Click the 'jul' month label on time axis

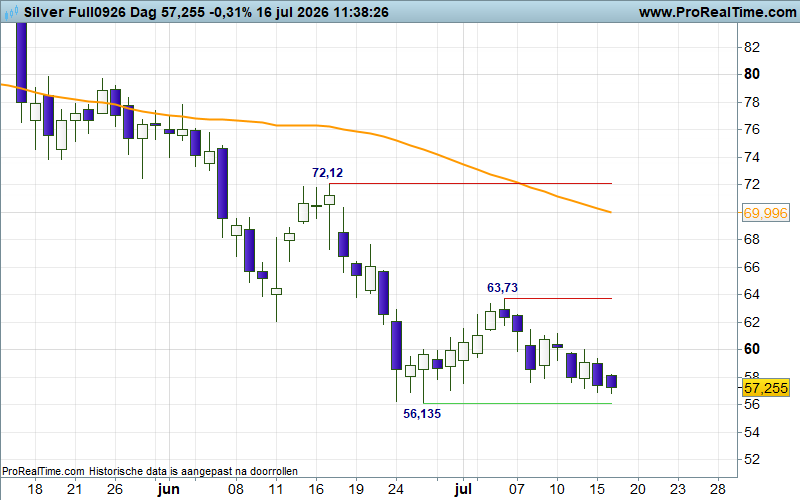463,489
